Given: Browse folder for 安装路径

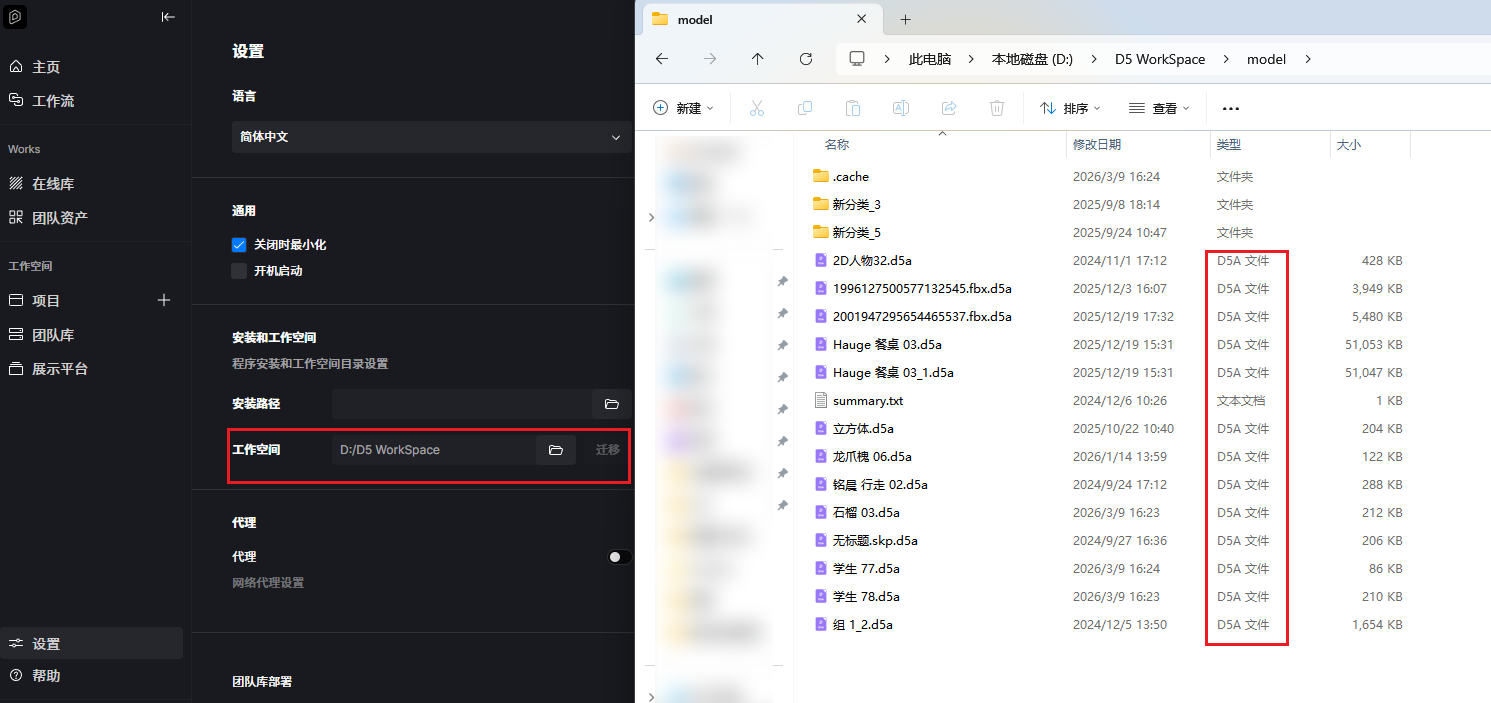Looking at the screenshot, I should [611, 404].
